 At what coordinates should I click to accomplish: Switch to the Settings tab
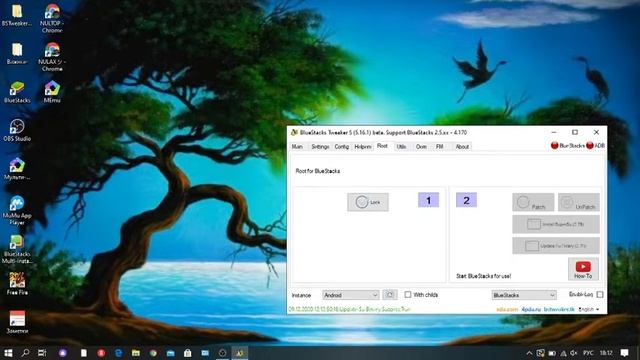click(x=320, y=147)
